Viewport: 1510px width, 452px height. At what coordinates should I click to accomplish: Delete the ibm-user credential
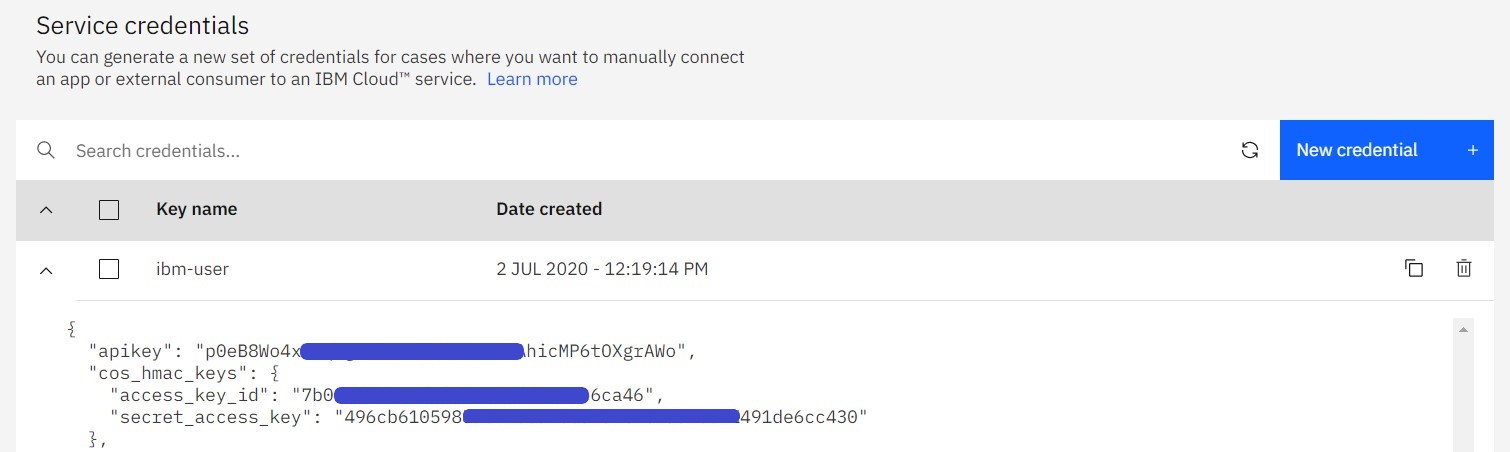point(1463,268)
